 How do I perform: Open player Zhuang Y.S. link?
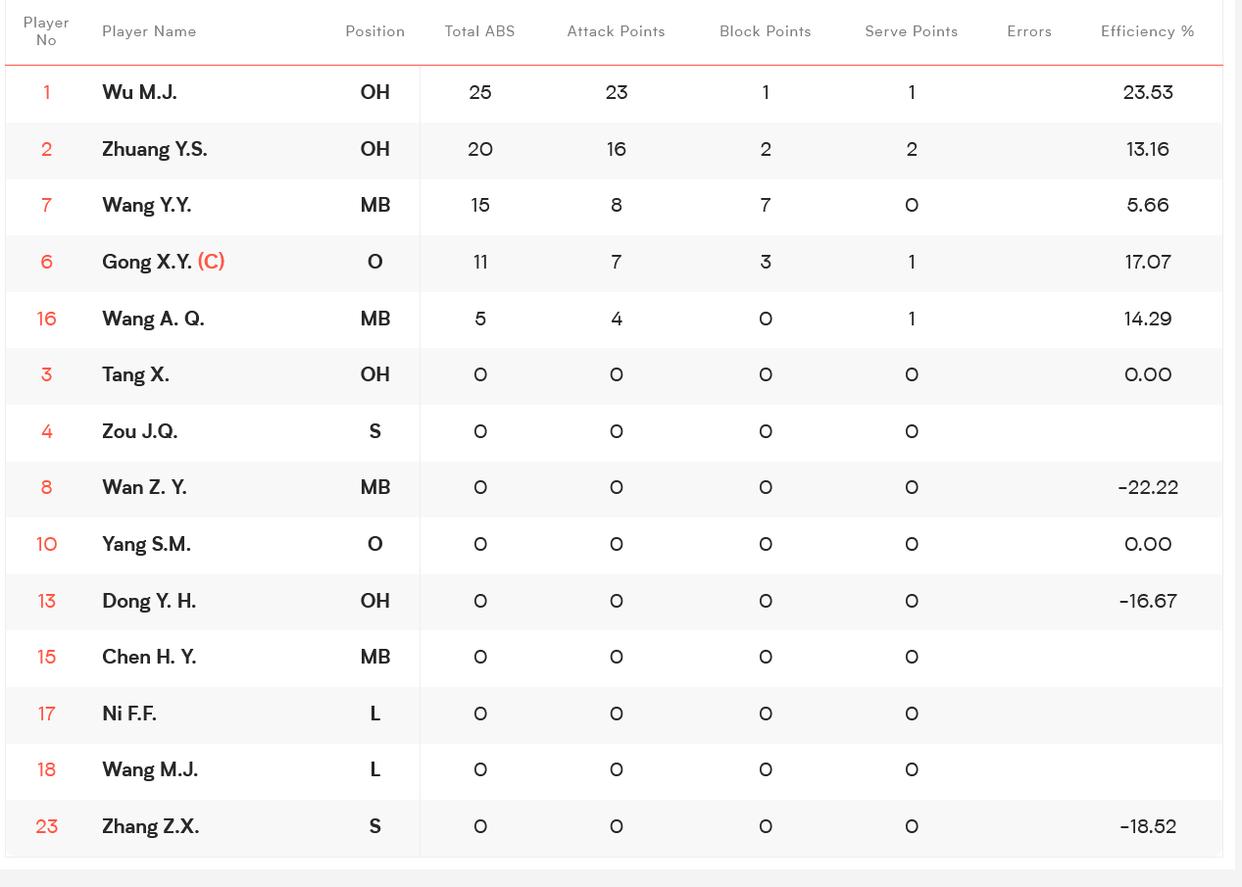pyautogui.click(x=154, y=149)
